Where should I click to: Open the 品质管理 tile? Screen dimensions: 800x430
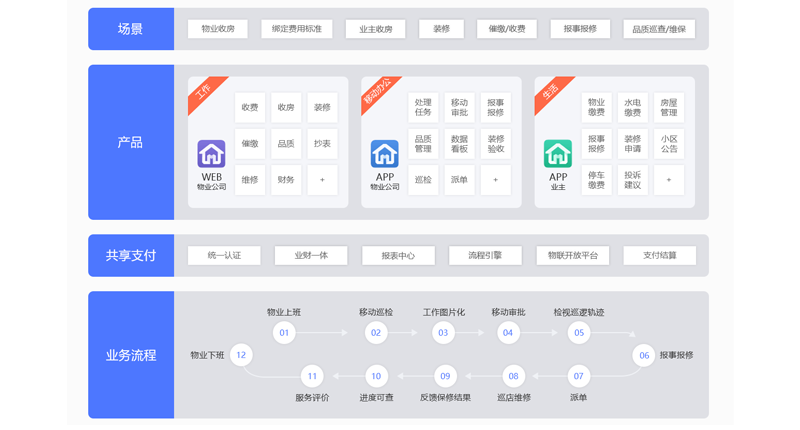point(423,143)
